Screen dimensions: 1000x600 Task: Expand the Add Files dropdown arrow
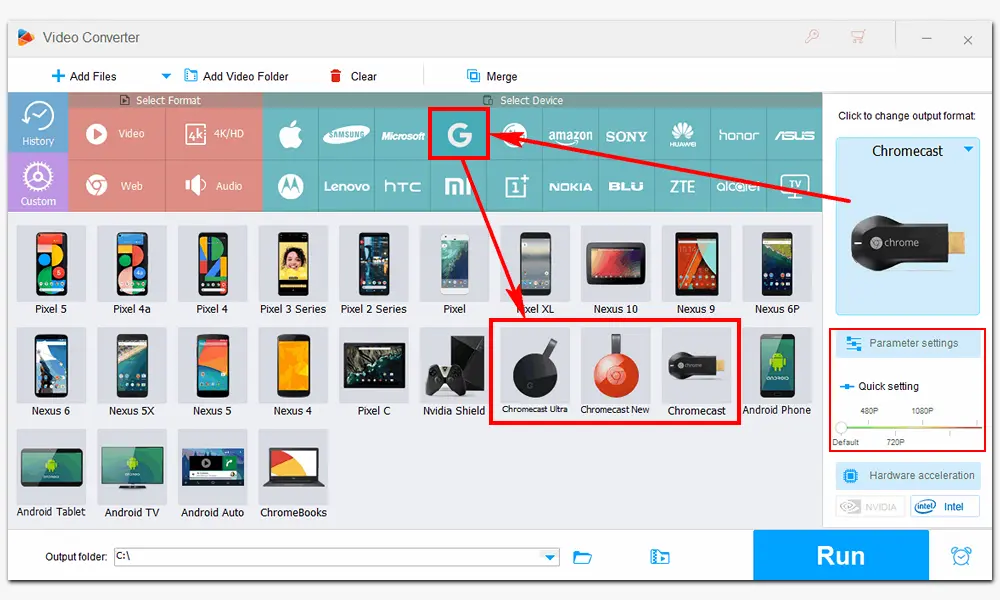(x=166, y=76)
